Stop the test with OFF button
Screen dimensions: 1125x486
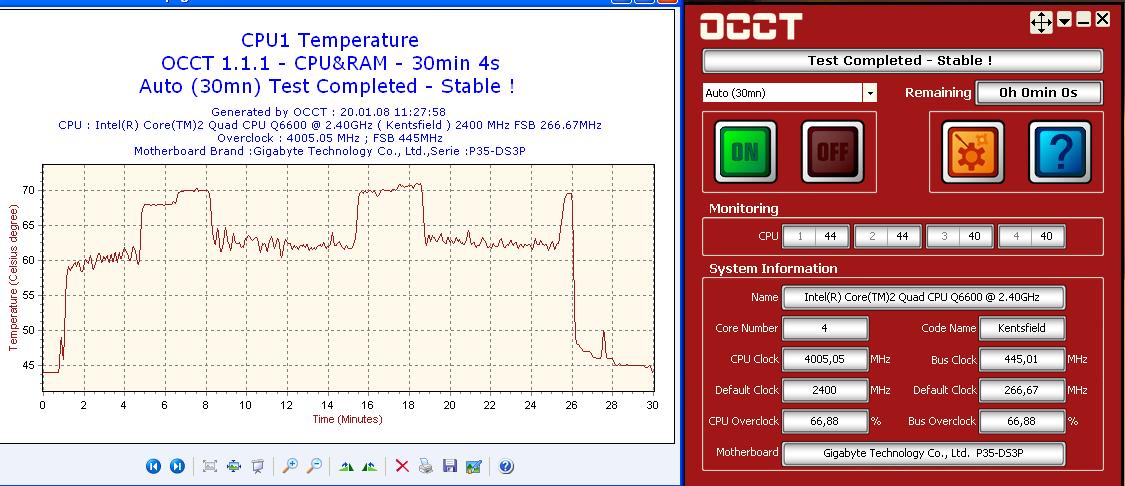pos(832,151)
